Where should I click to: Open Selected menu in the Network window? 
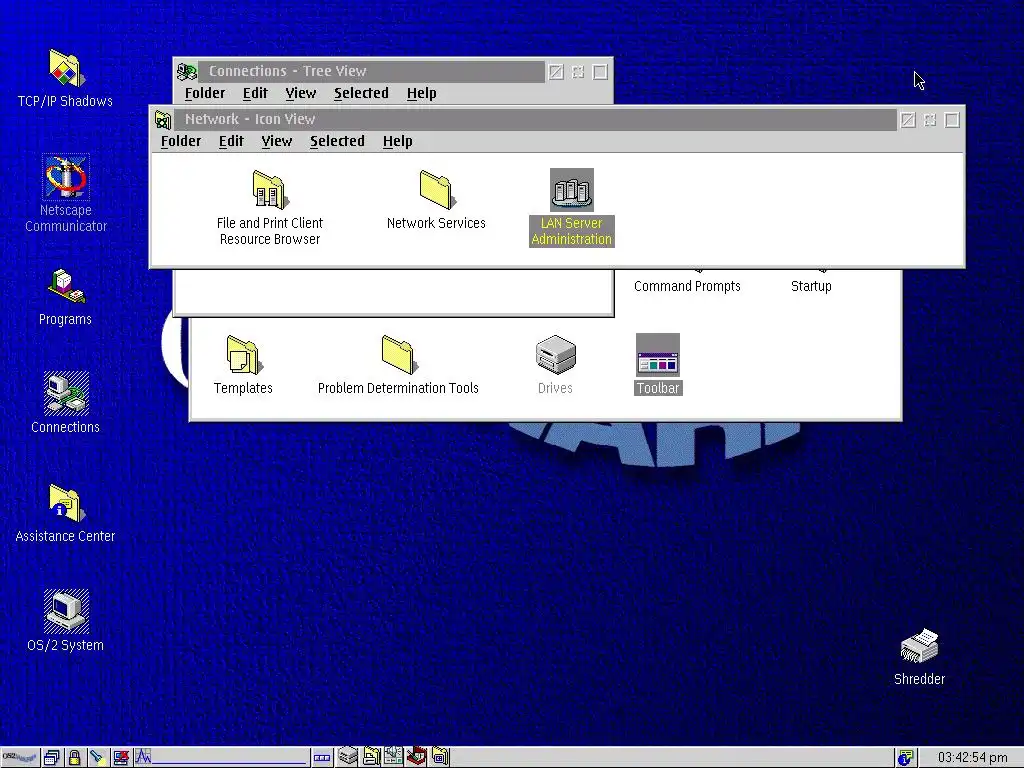[x=337, y=141]
